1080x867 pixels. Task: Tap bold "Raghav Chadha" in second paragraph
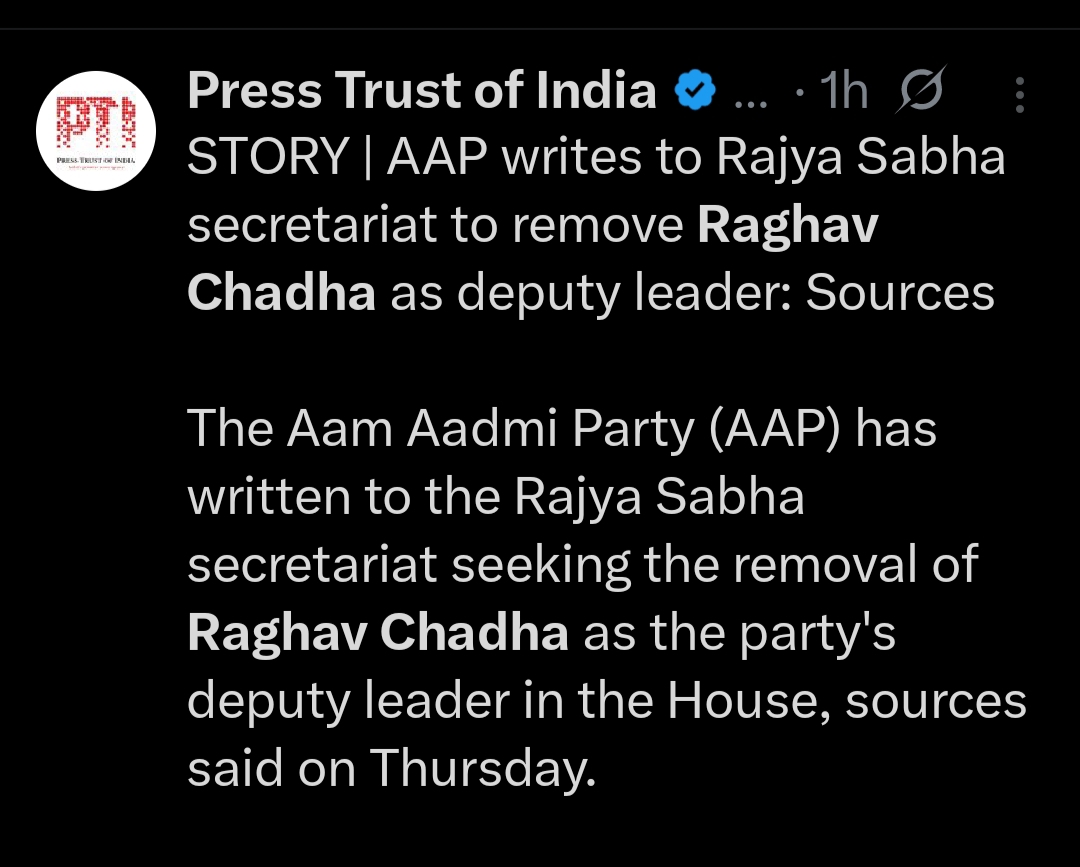tap(378, 633)
